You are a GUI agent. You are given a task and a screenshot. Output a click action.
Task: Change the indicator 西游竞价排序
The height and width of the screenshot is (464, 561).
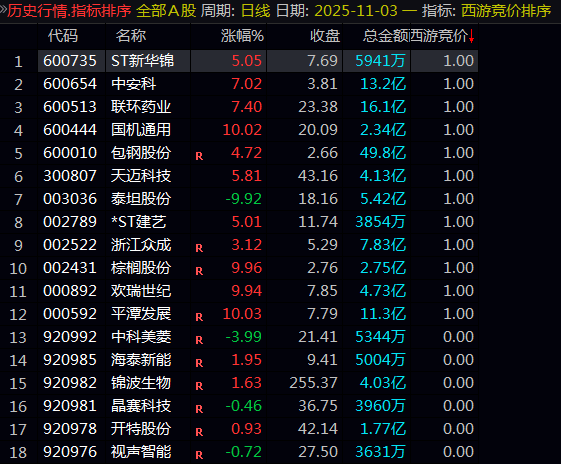[x=506, y=11]
